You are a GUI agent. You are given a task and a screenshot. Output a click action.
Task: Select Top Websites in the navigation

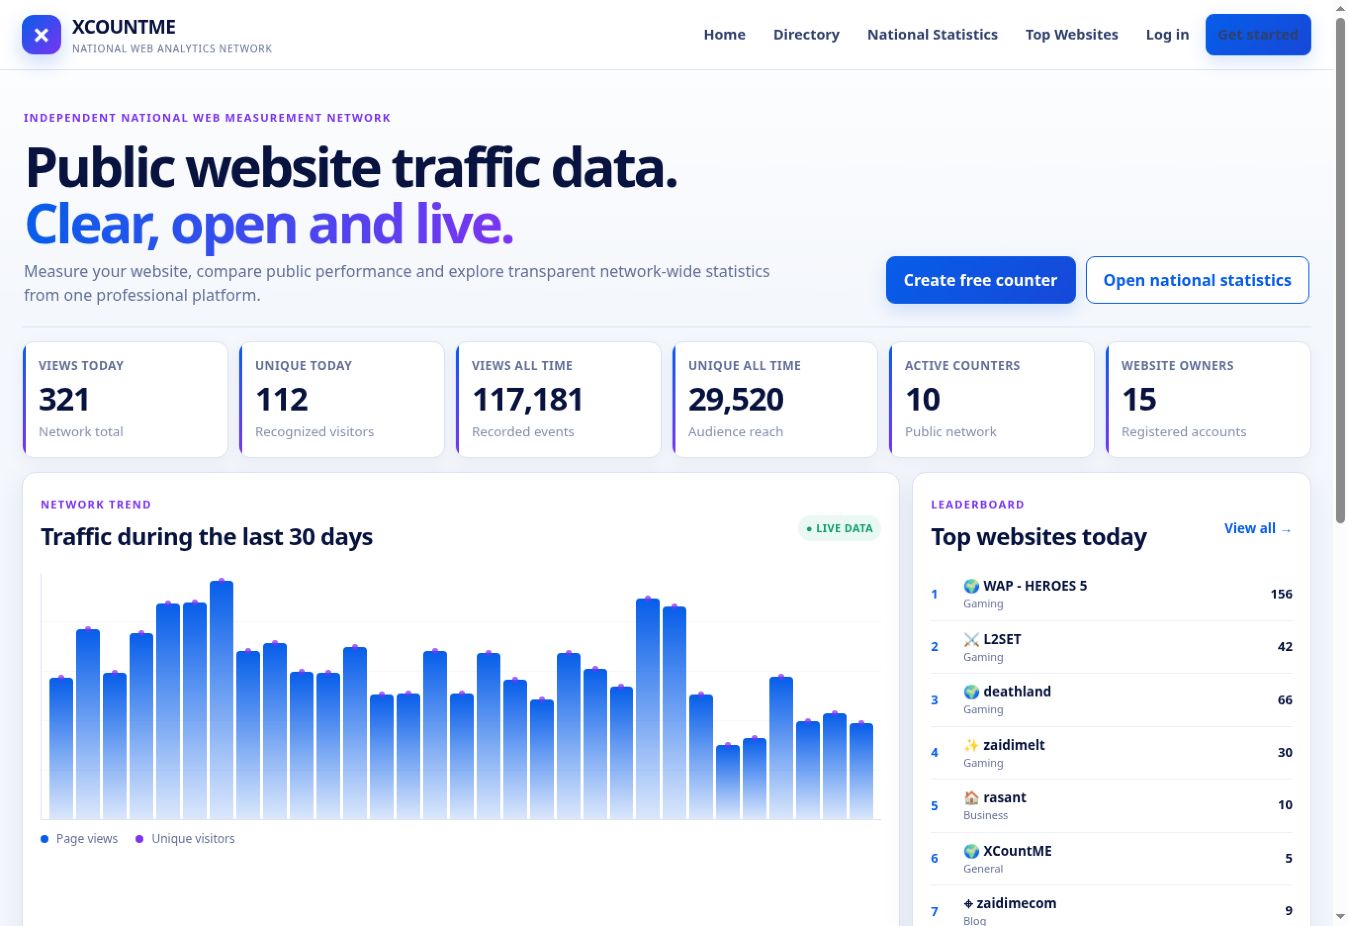pyautogui.click(x=1072, y=35)
